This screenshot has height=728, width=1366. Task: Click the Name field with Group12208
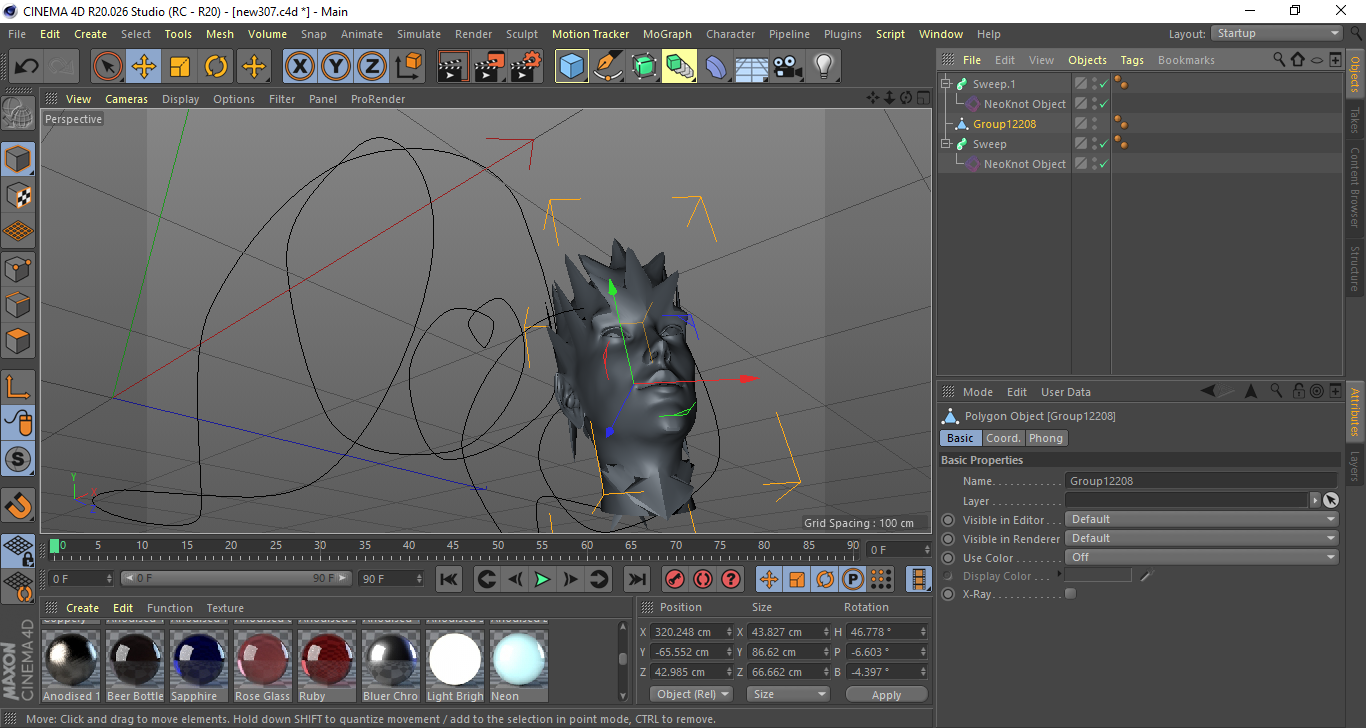point(1201,481)
